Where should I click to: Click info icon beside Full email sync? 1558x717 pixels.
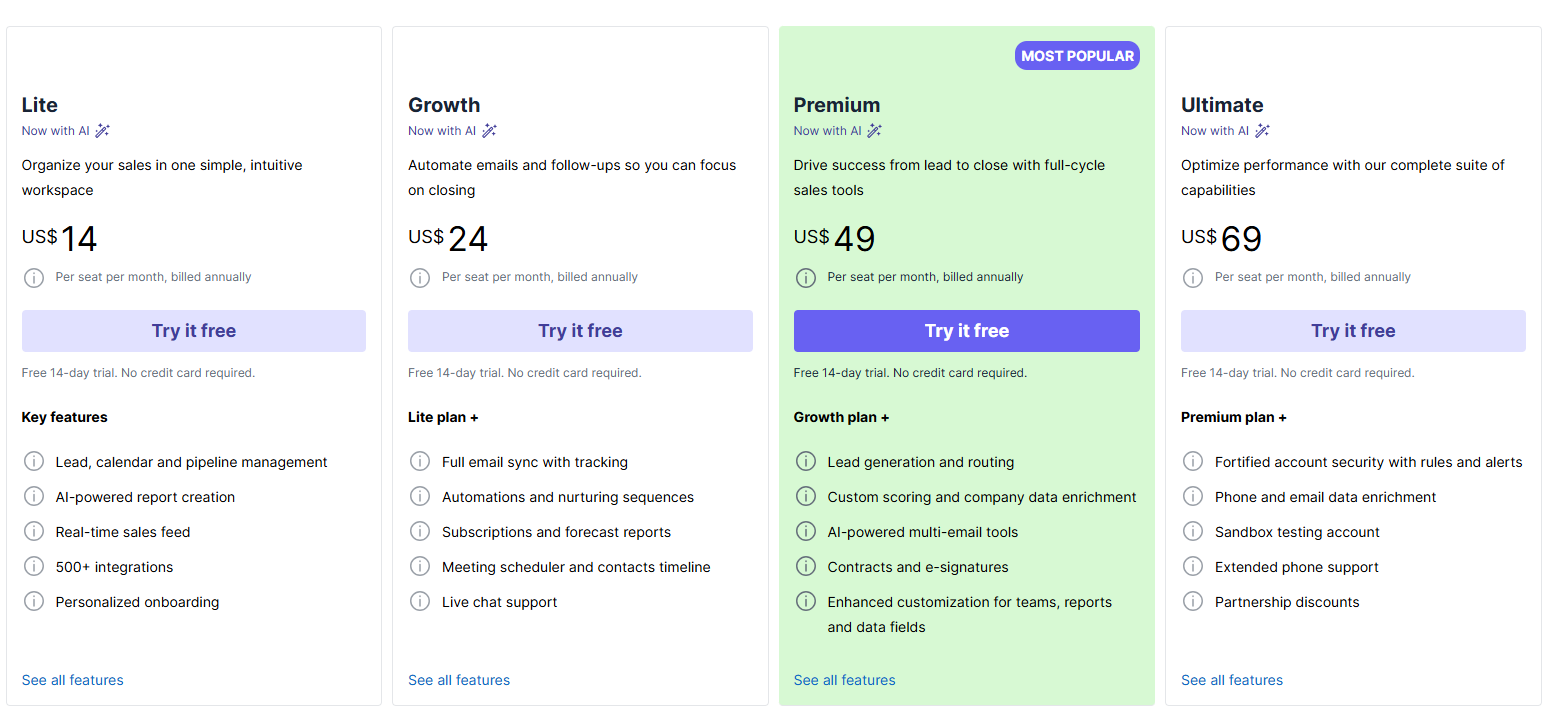420,462
